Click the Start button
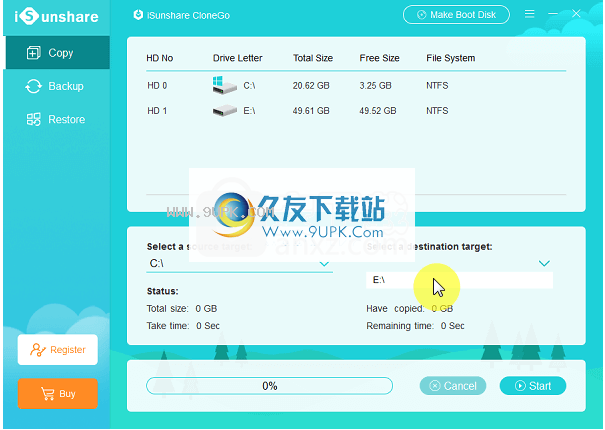 tap(532, 386)
